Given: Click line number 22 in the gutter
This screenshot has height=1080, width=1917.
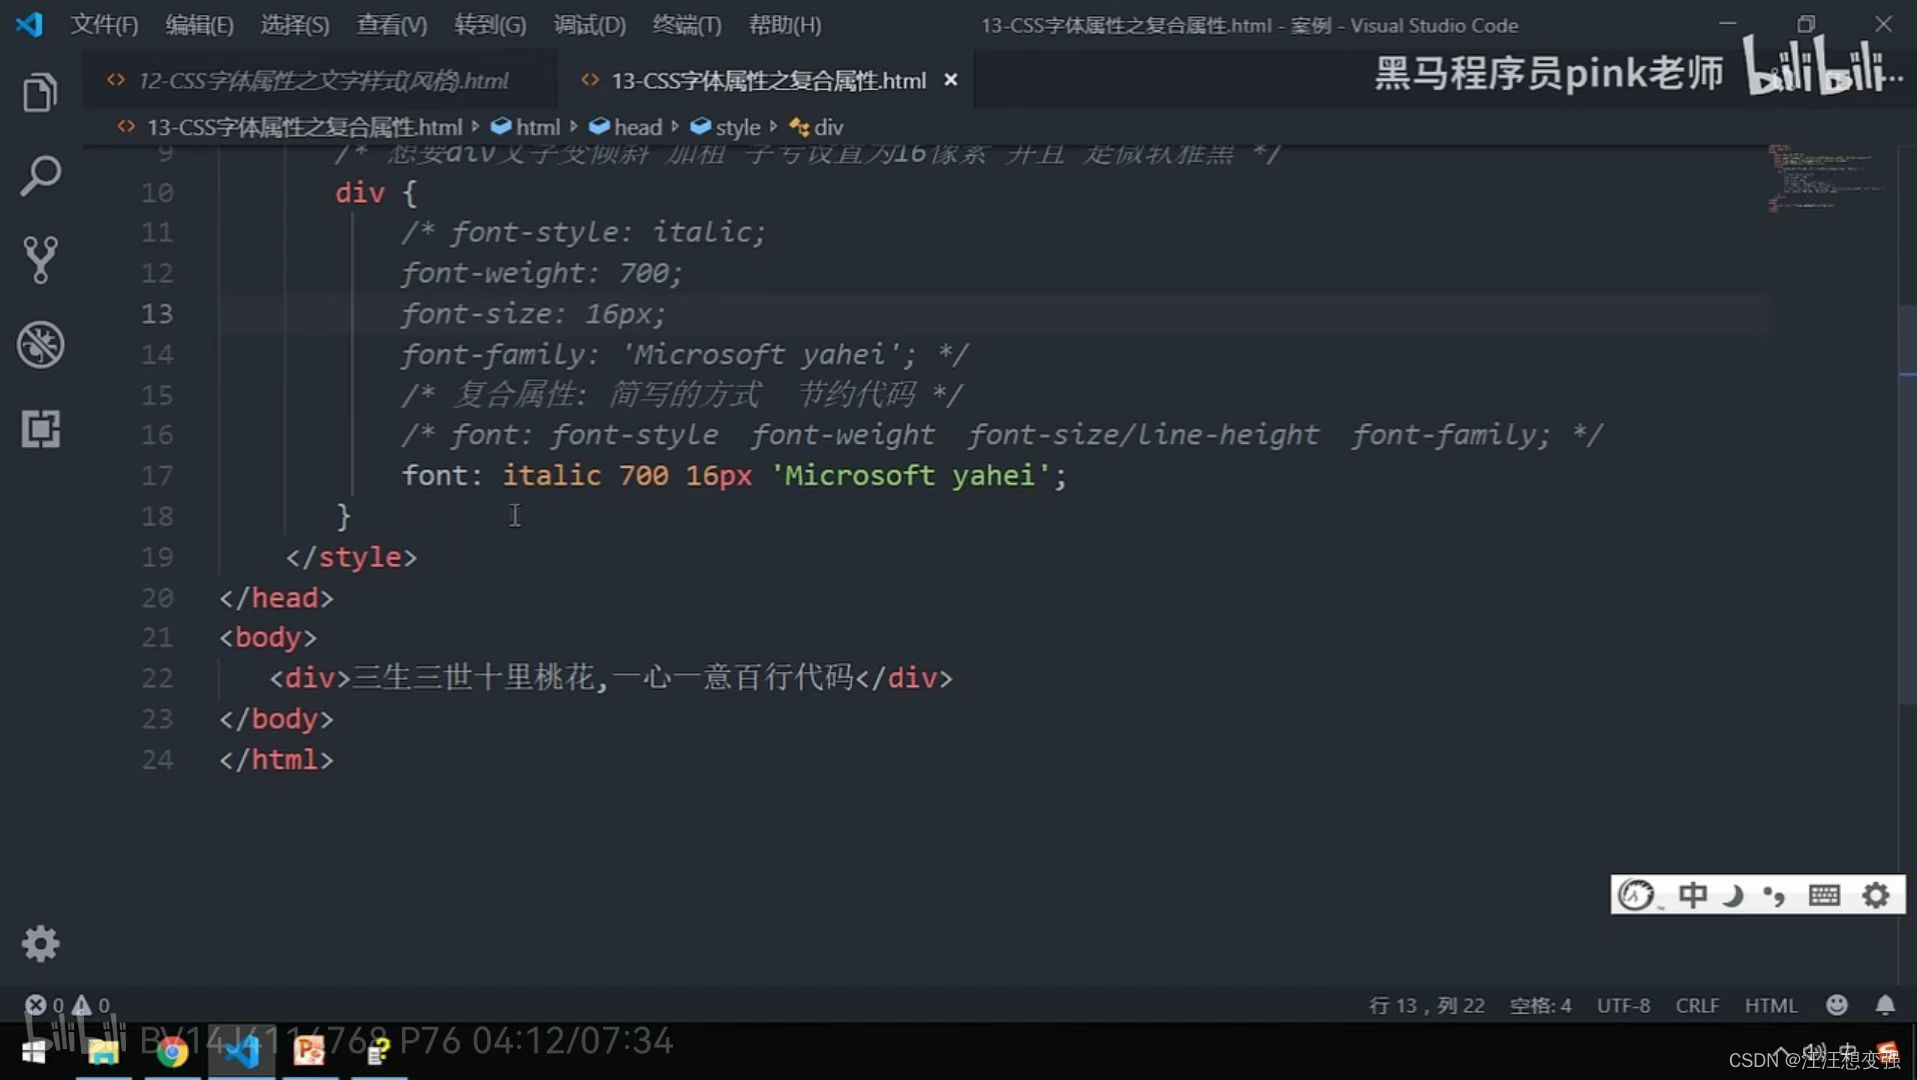Looking at the screenshot, I should pos(157,678).
